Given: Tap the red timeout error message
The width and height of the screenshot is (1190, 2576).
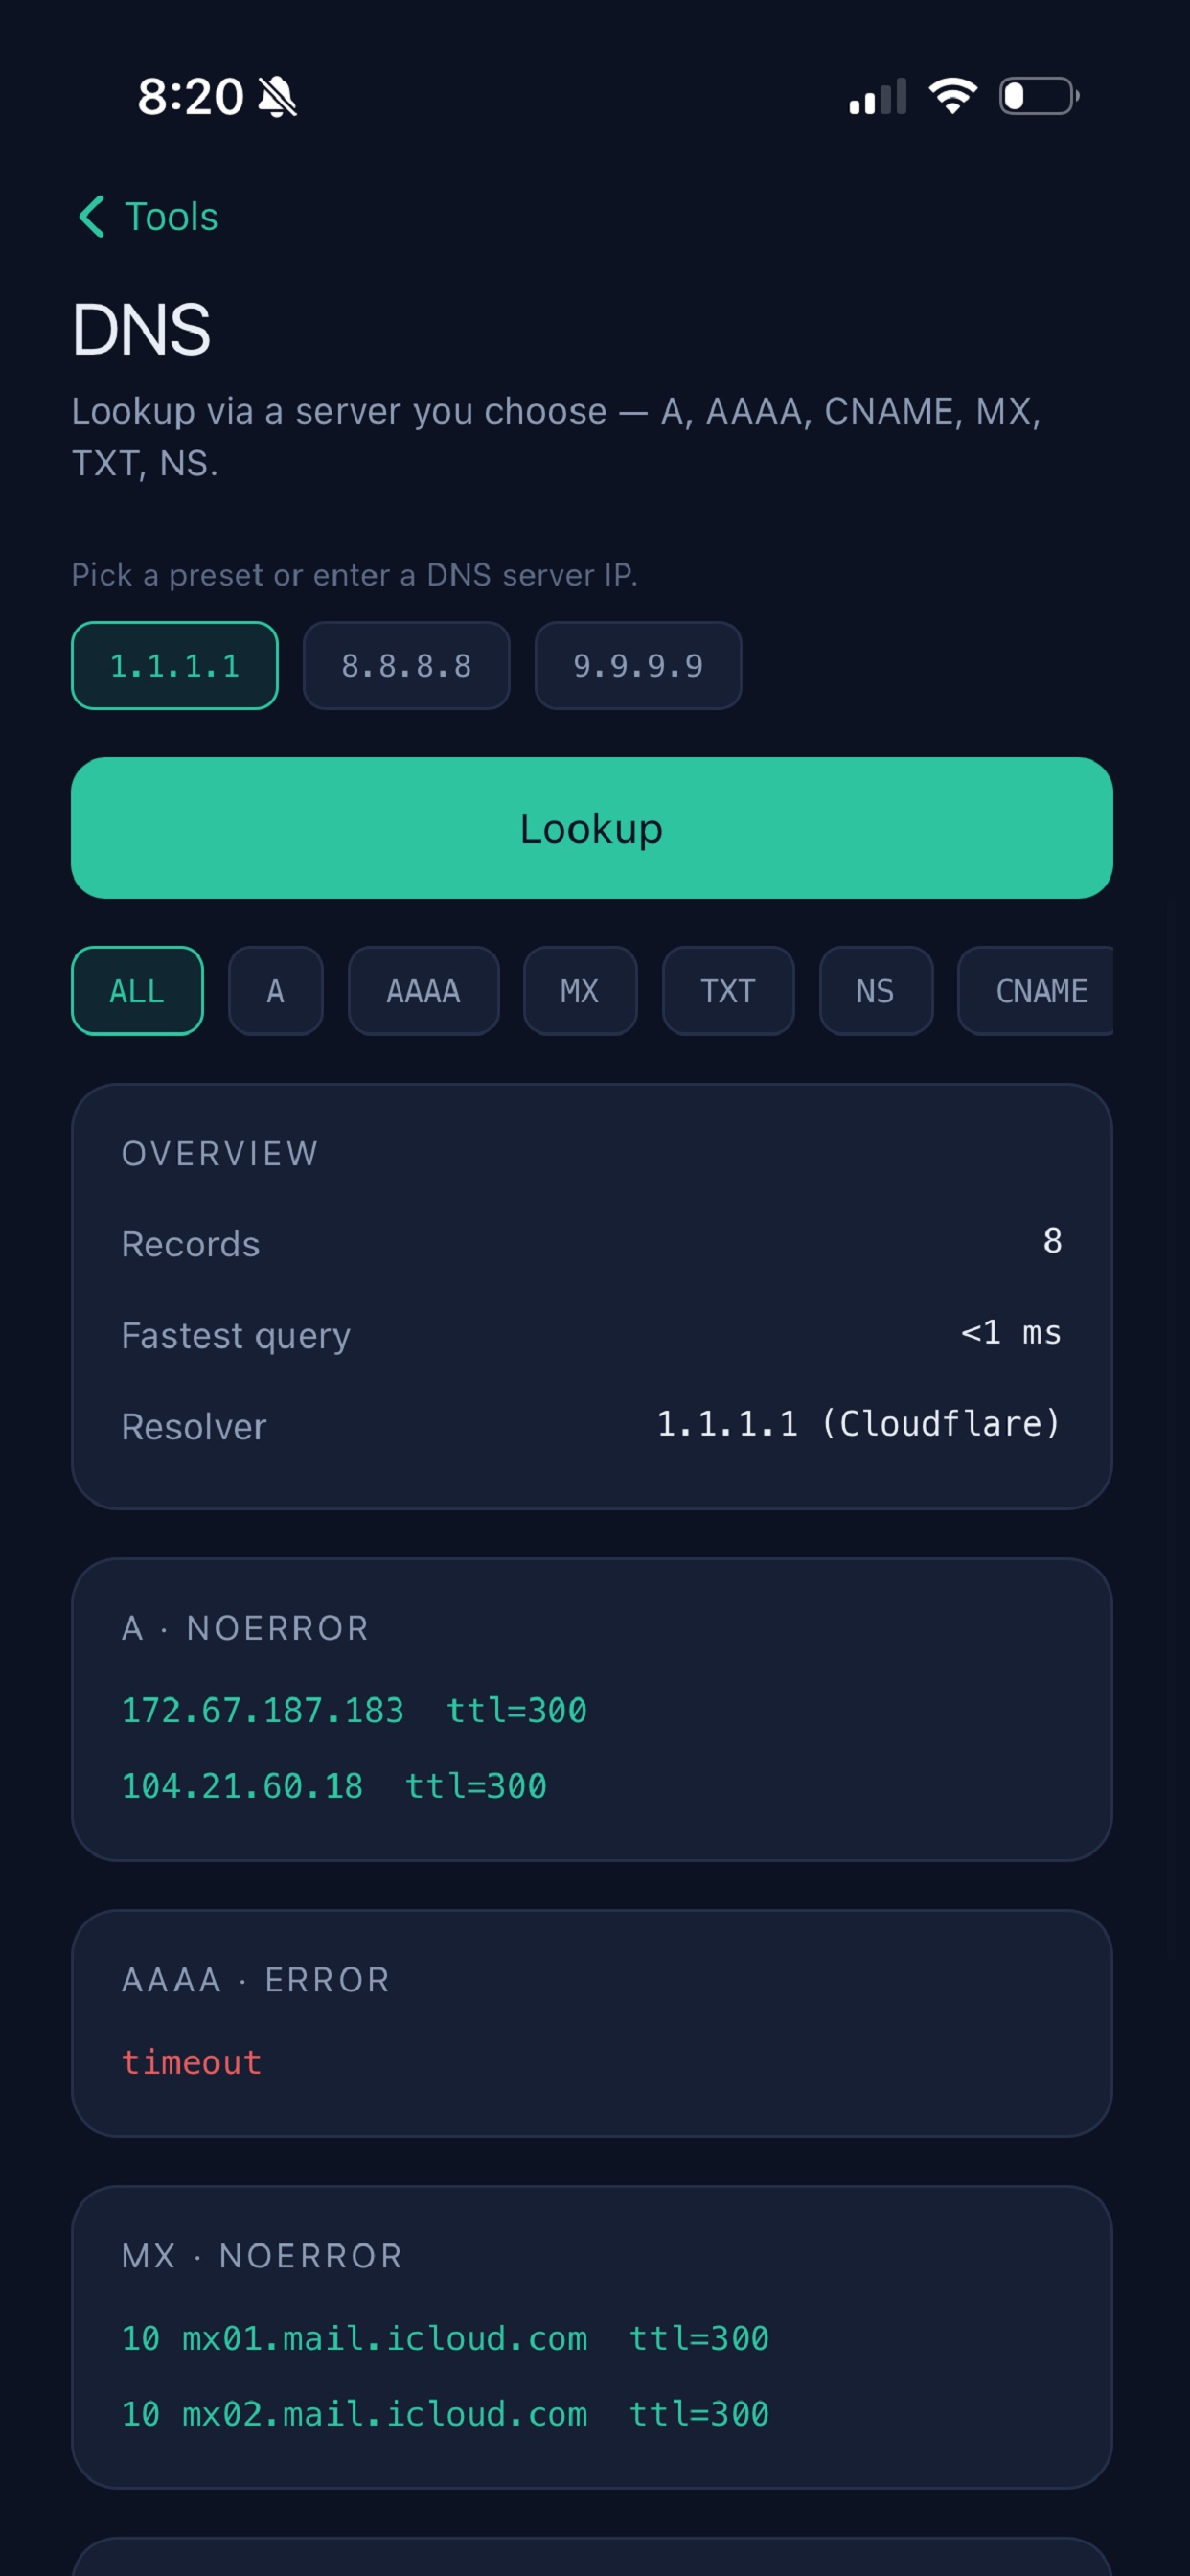Looking at the screenshot, I should click(x=191, y=2061).
